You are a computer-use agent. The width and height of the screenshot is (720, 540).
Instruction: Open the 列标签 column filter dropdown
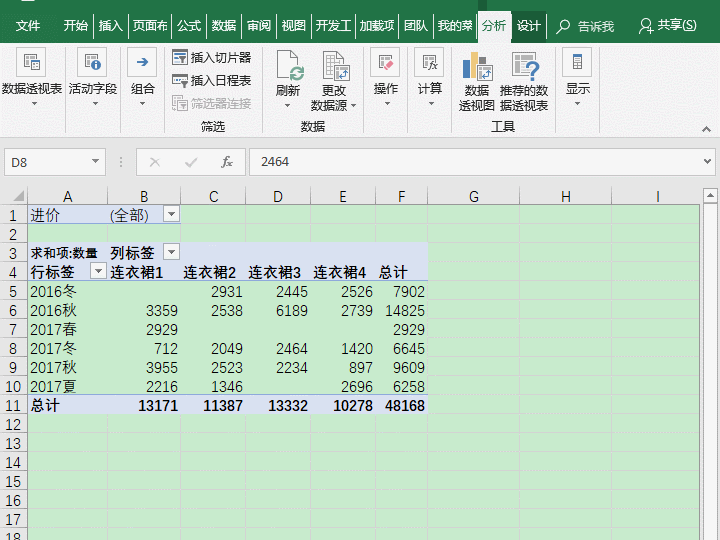[171, 252]
